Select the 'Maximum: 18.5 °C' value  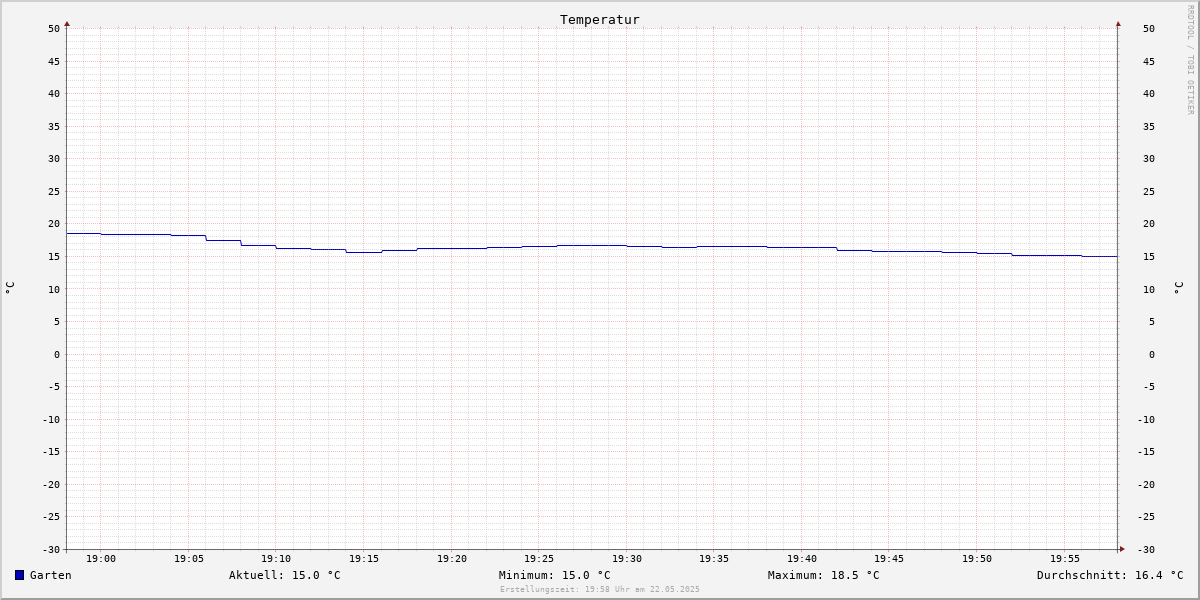click(824, 575)
